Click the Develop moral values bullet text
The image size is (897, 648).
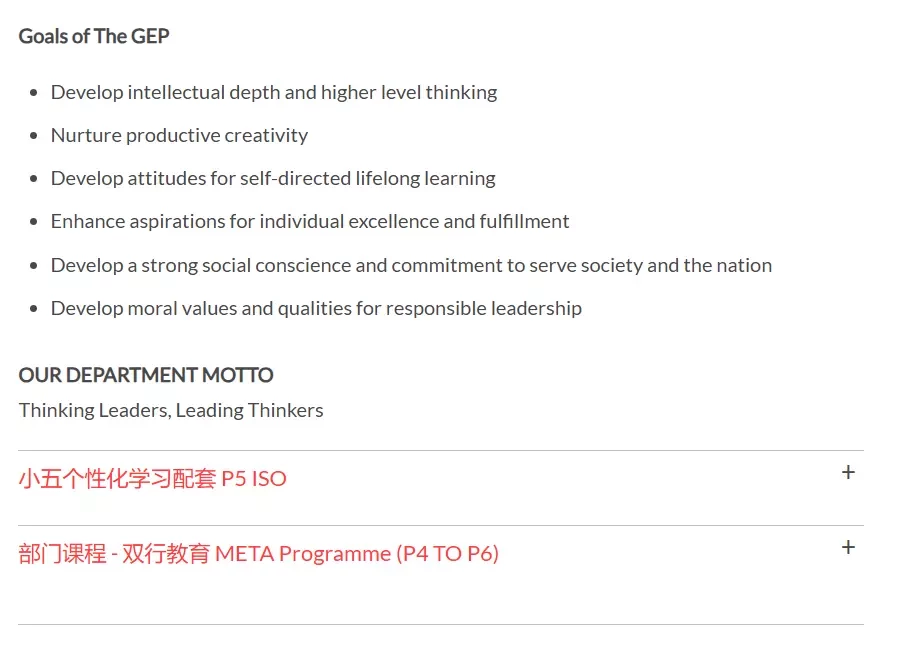coord(316,308)
